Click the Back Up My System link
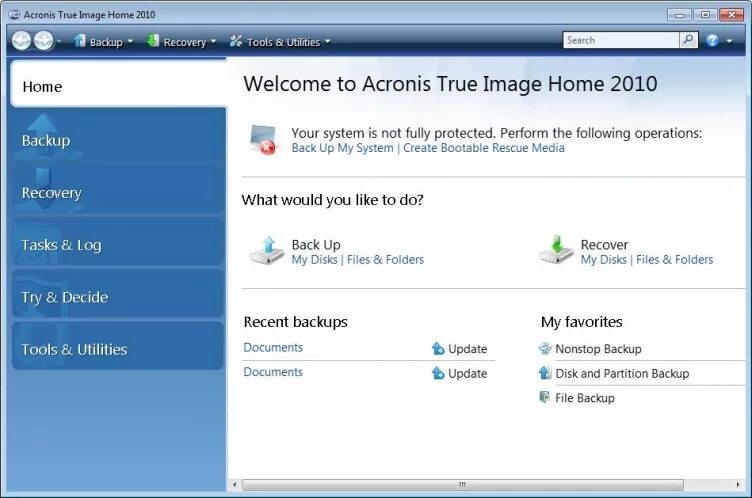This screenshot has width=752, height=498. pyautogui.click(x=342, y=148)
